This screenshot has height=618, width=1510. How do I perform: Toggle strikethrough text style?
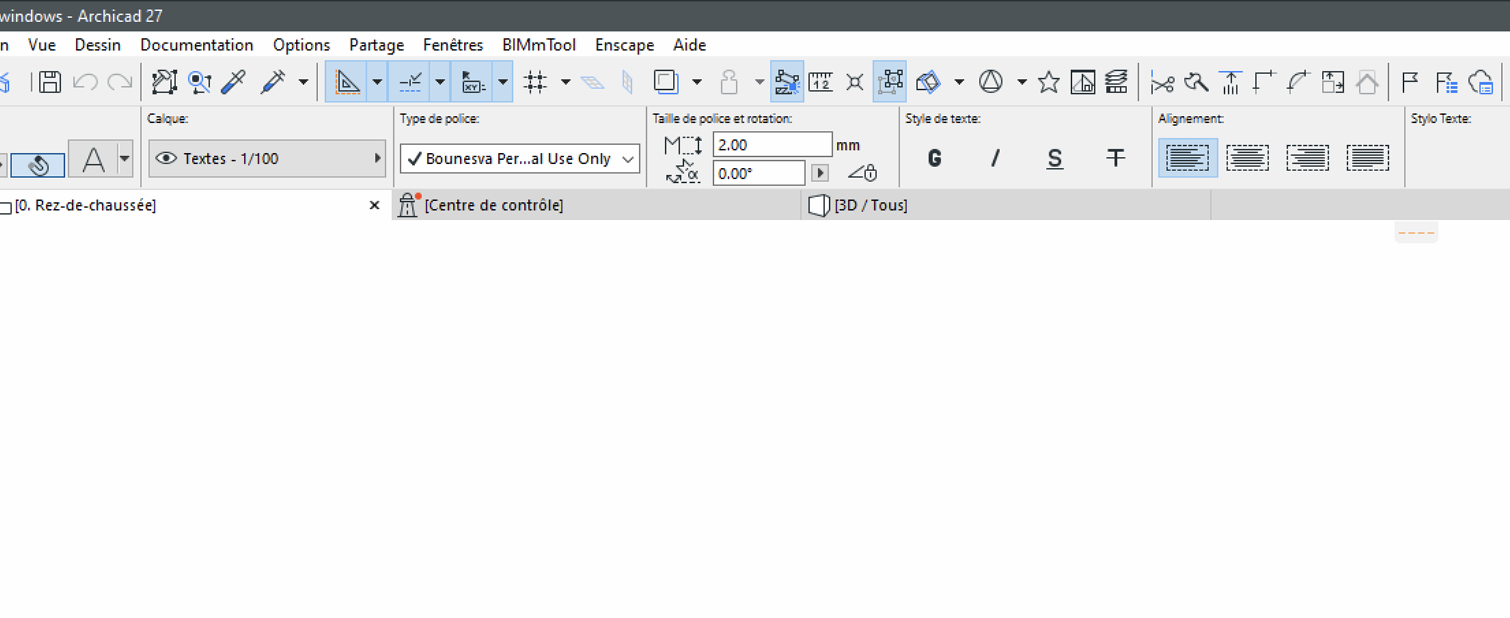click(x=1116, y=158)
